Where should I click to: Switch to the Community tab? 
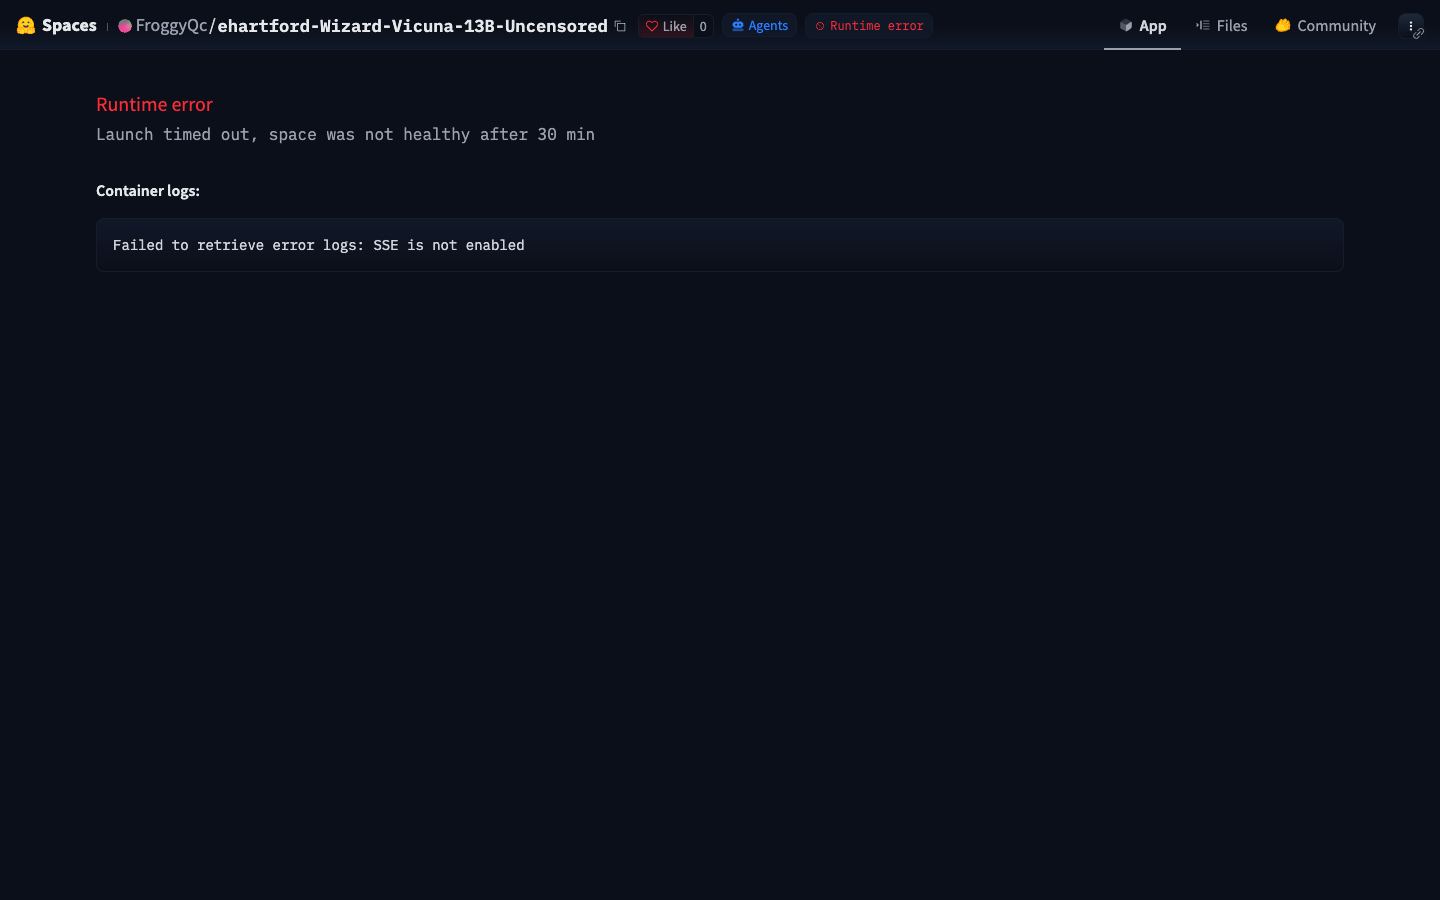pyautogui.click(x=1325, y=26)
